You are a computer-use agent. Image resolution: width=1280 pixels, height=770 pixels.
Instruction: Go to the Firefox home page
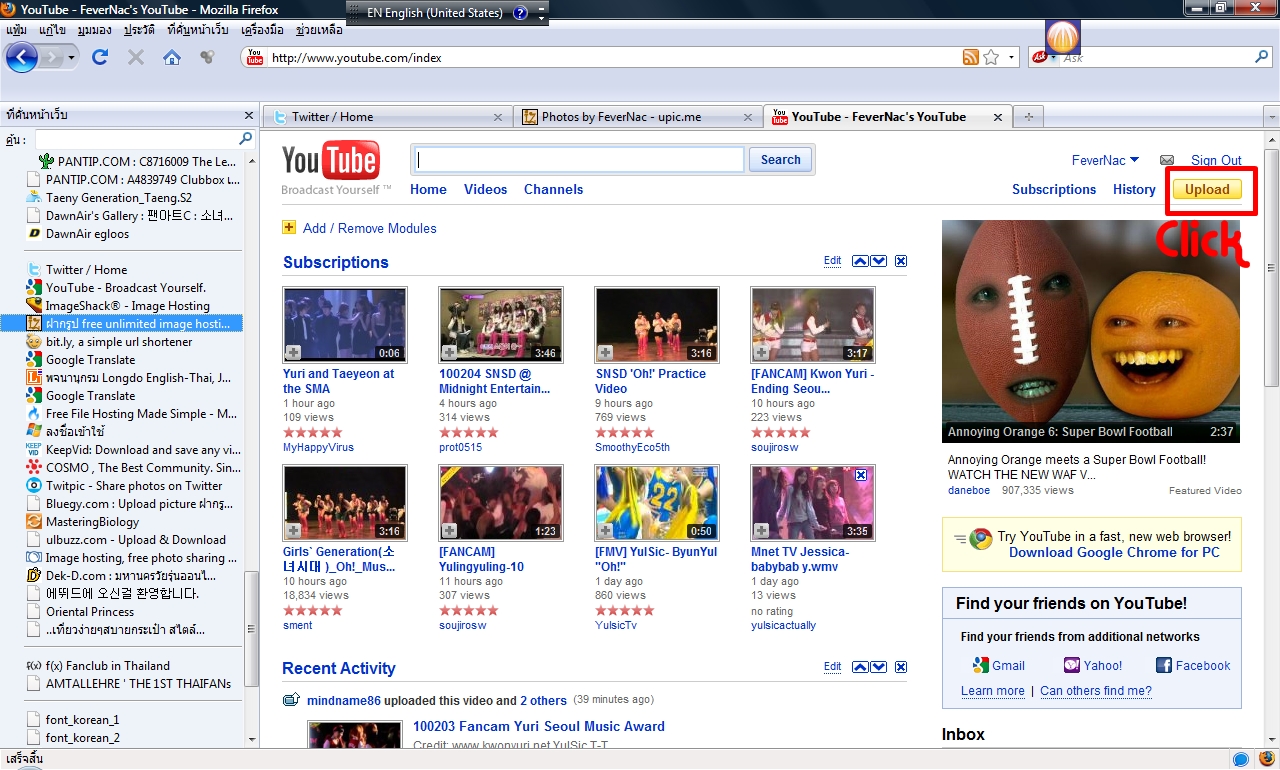172,57
